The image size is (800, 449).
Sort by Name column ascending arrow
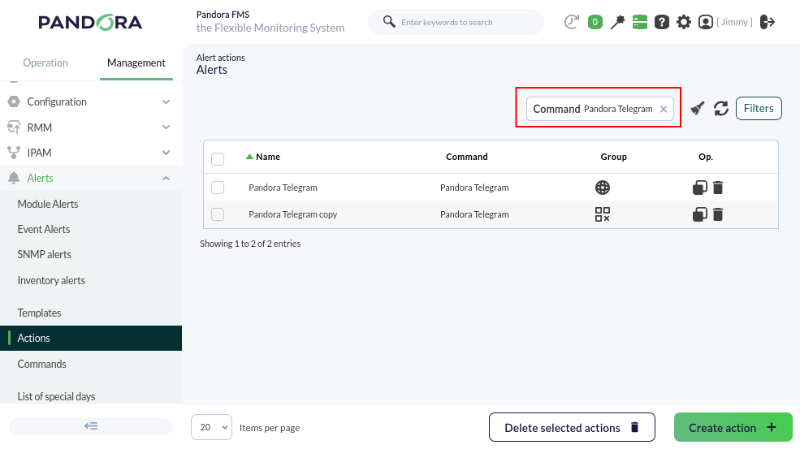(x=249, y=157)
